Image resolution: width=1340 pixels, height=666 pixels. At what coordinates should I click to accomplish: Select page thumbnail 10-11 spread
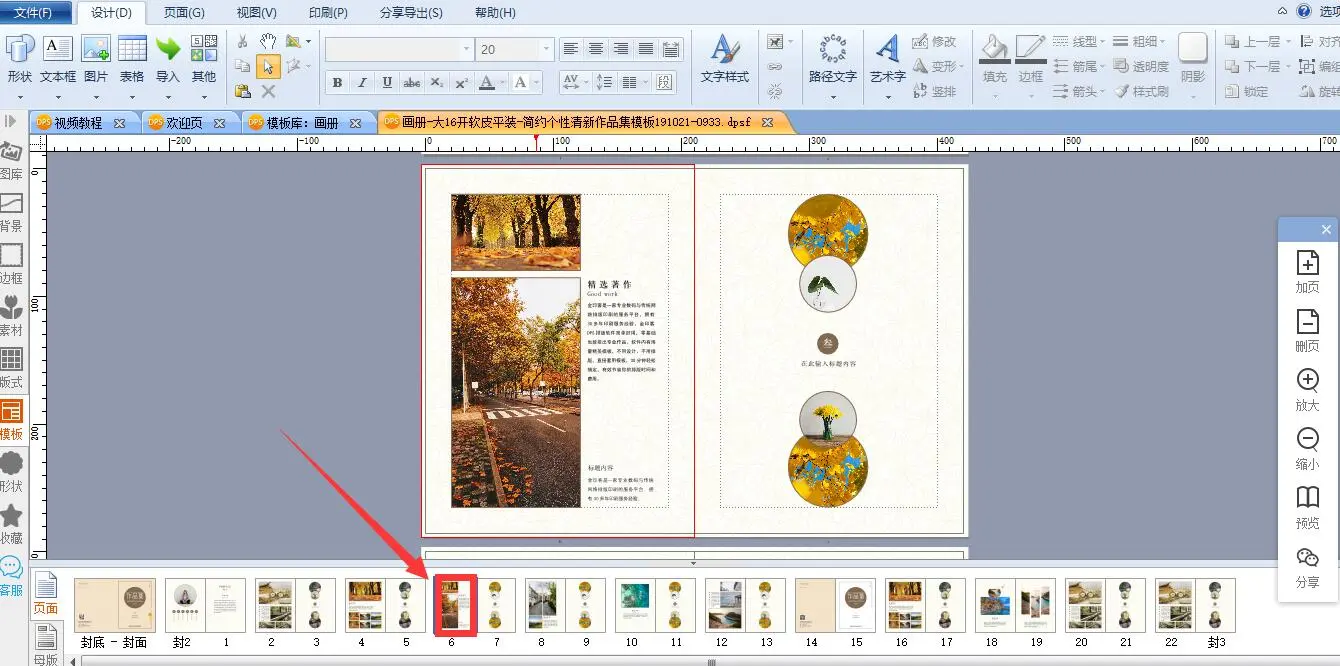pos(655,605)
